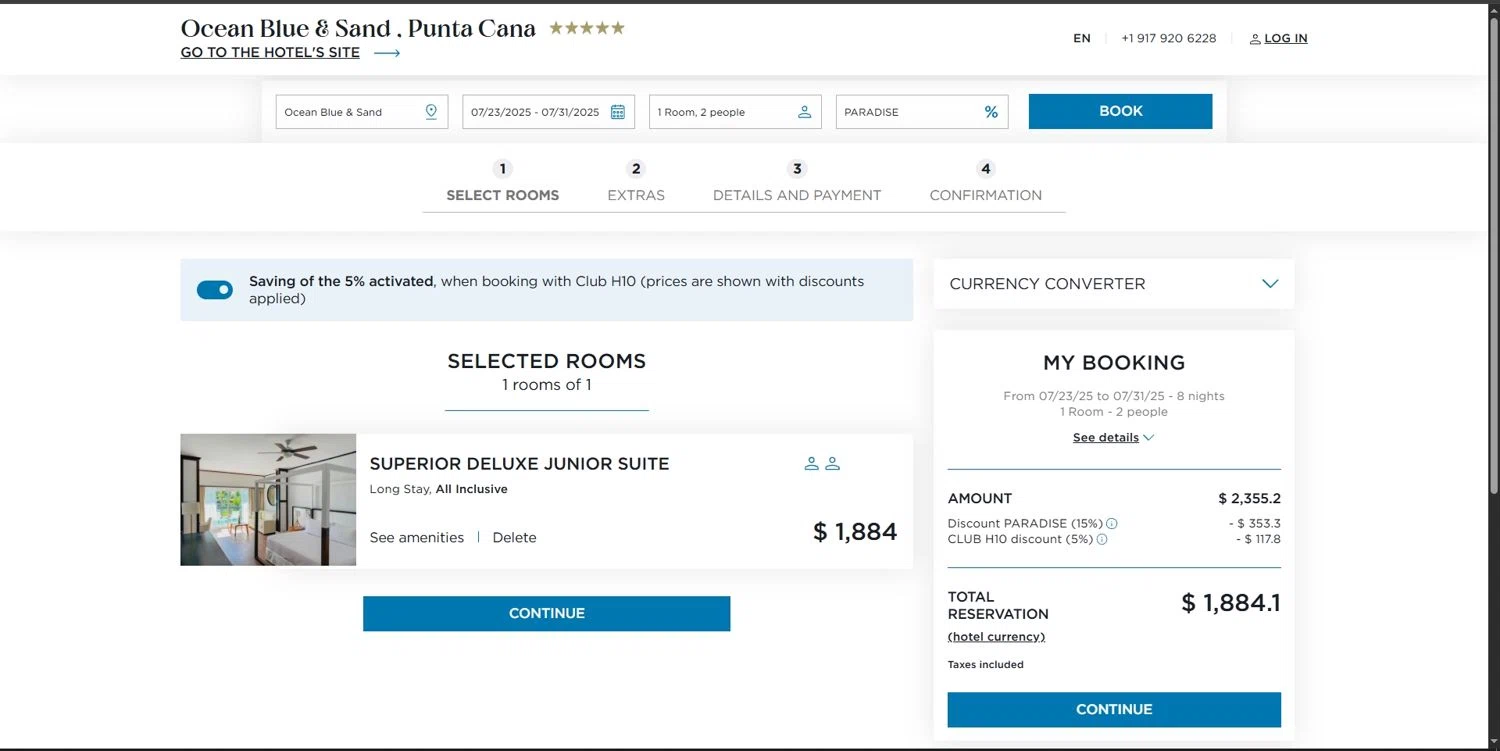Click the blue BOOK button
The image size is (1500, 751).
coord(1120,111)
